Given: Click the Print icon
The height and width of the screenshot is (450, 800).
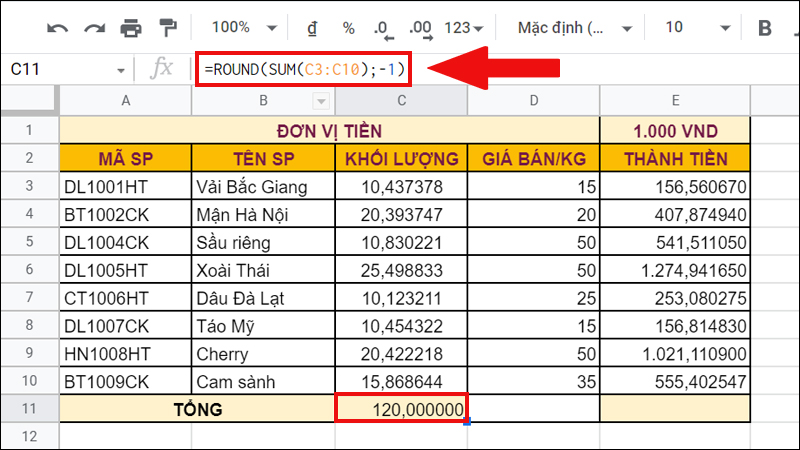Looking at the screenshot, I should [131, 27].
